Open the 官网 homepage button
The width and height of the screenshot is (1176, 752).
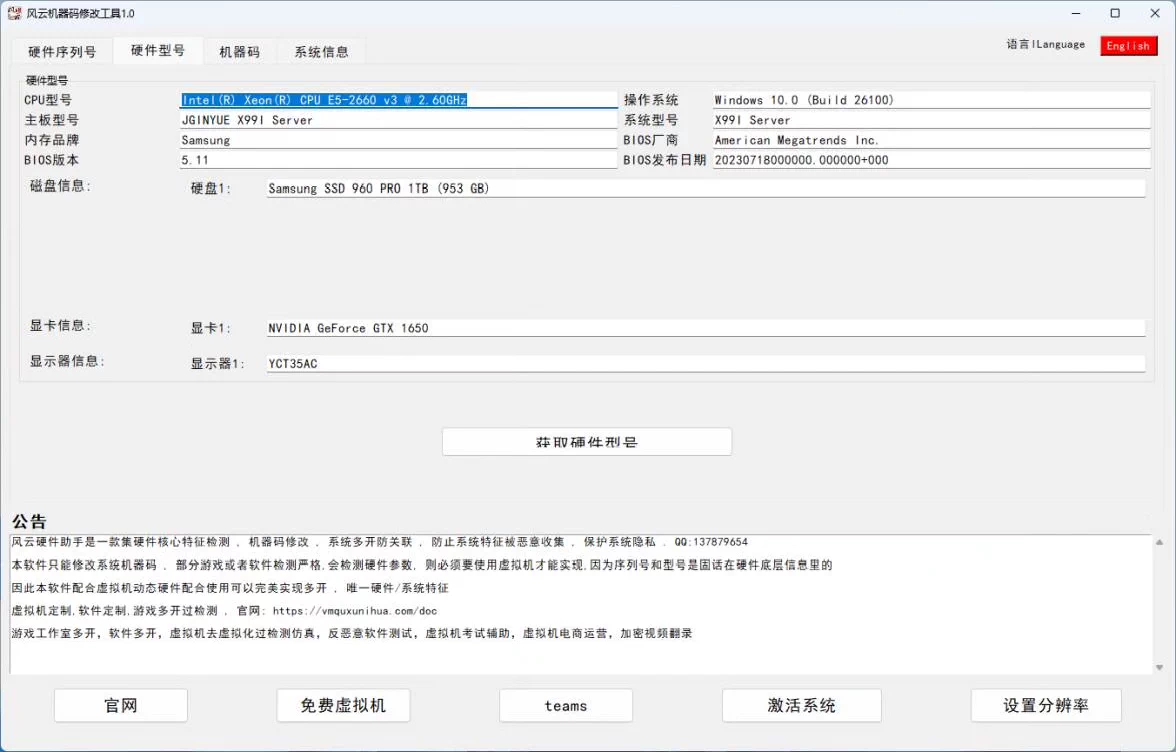(120, 705)
